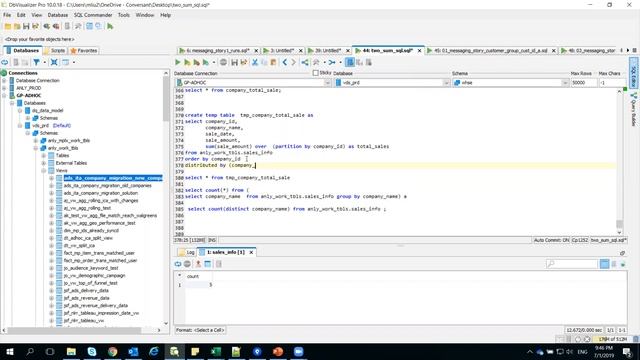Click the memory usage indicator
The width and height of the screenshot is (640, 360).
pyautogui.click(x=612, y=339)
